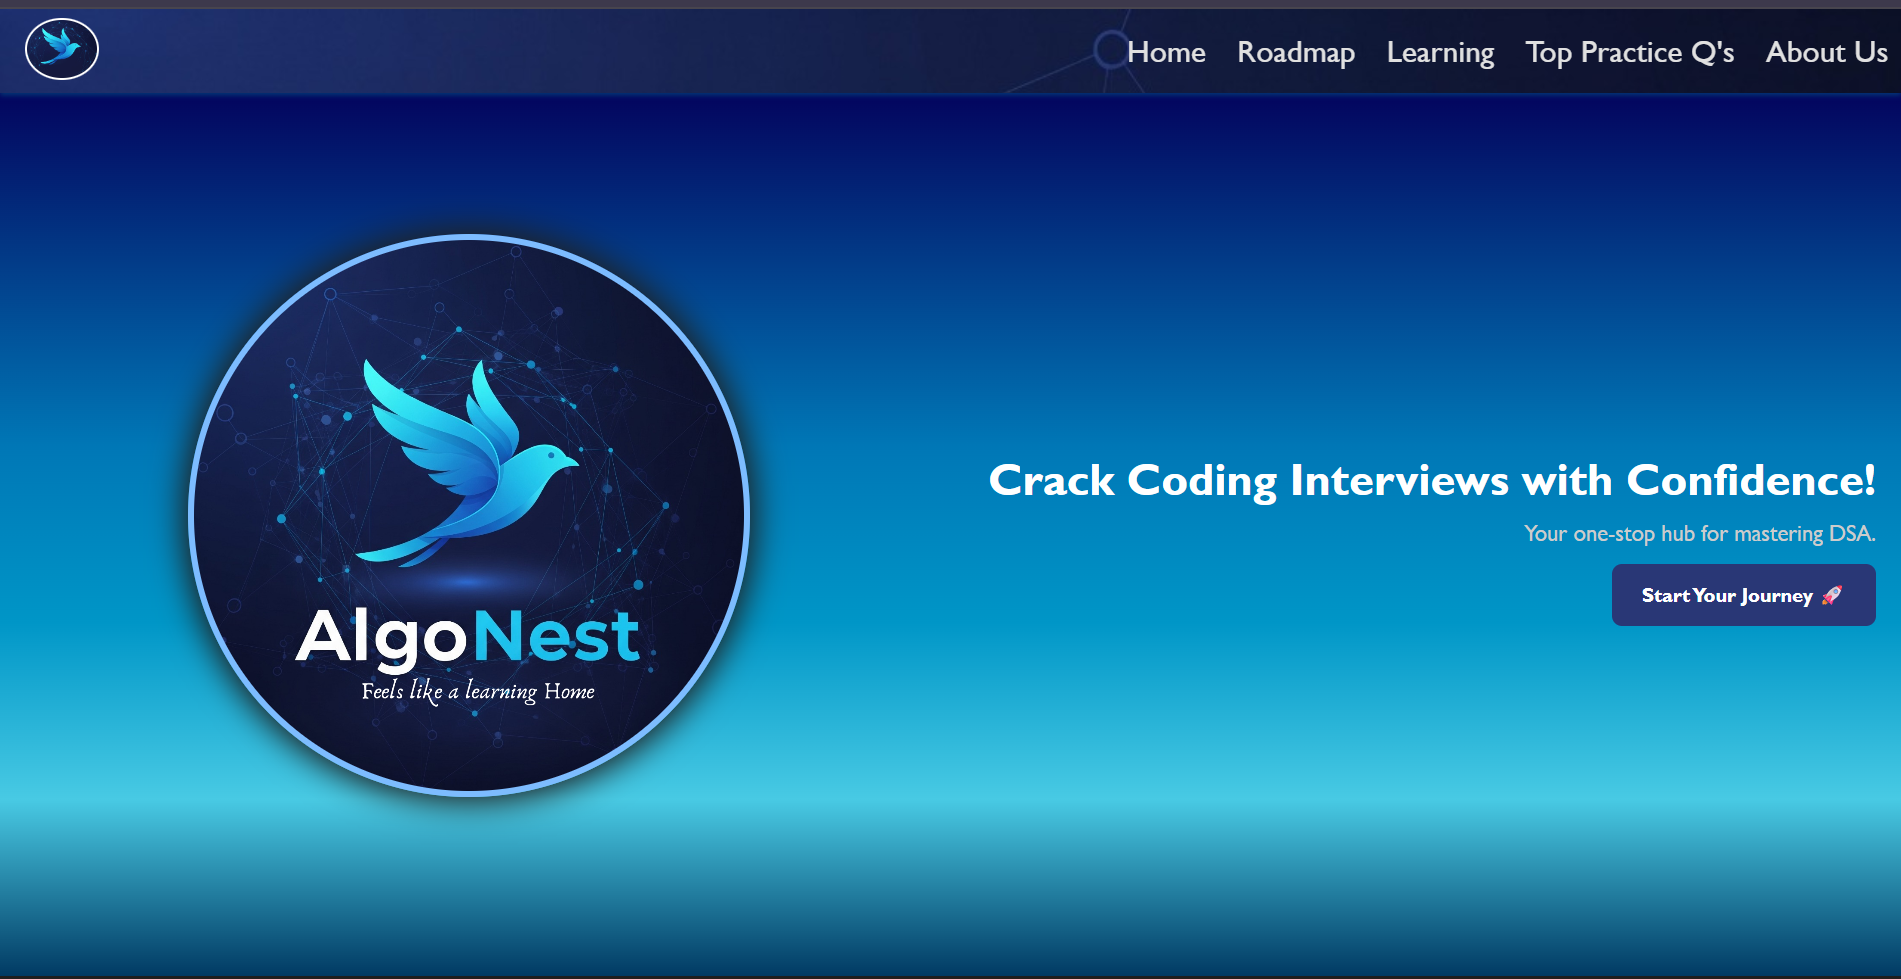Click the blue 'Nest' wordmark text

click(x=556, y=637)
